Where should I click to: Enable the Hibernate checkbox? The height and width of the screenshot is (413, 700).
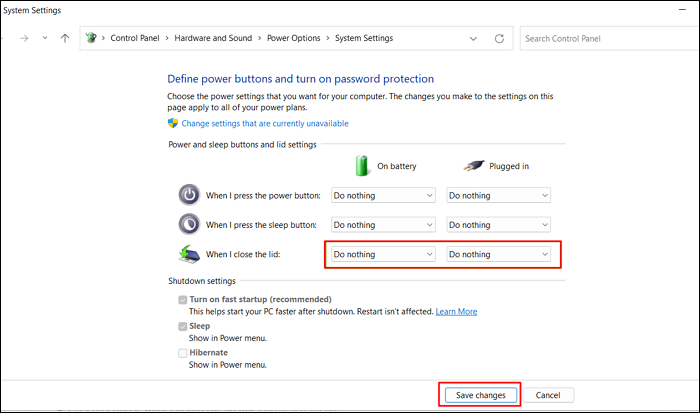coord(182,353)
